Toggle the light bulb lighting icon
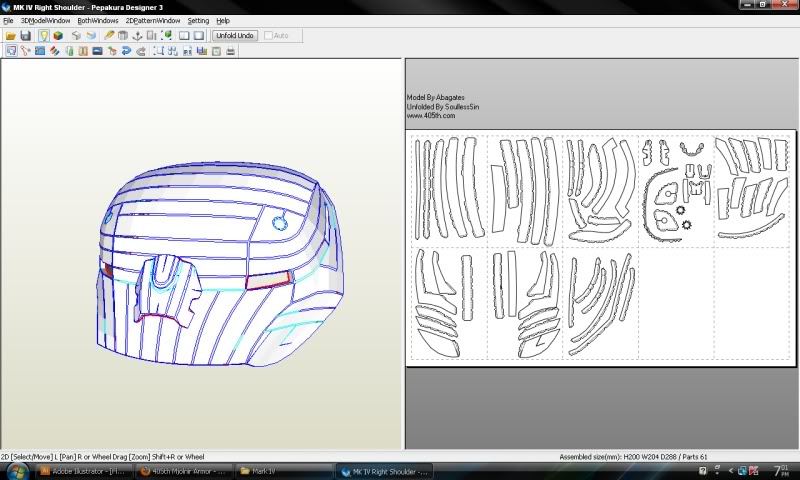 [44, 36]
